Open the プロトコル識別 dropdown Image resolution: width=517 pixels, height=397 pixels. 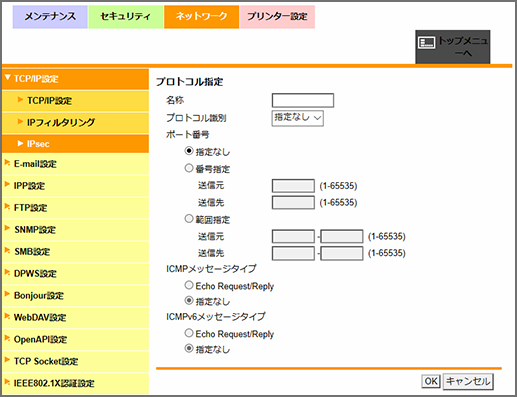point(297,118)
